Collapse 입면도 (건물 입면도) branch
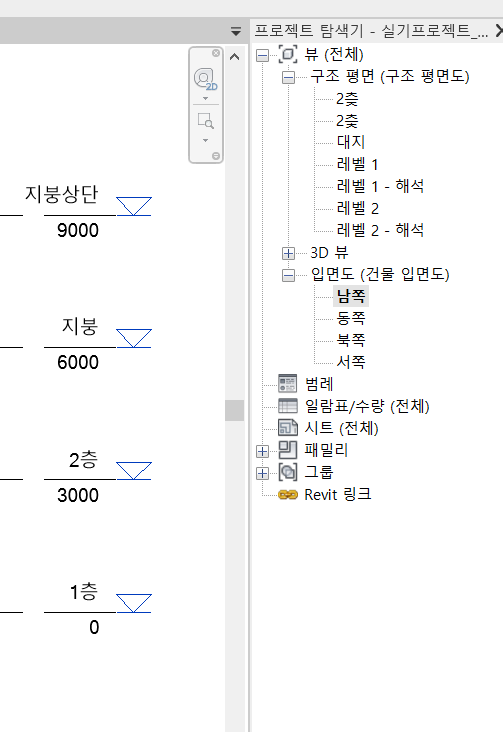 click(289, 275)
